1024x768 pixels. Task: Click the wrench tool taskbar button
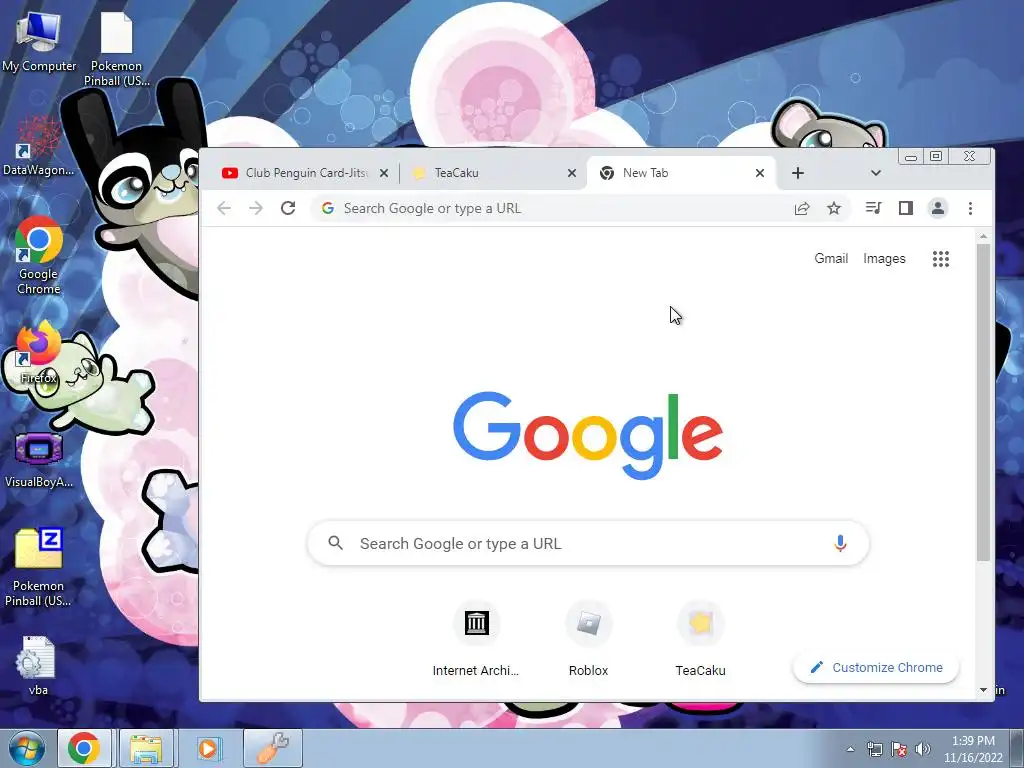coord(272,748)
